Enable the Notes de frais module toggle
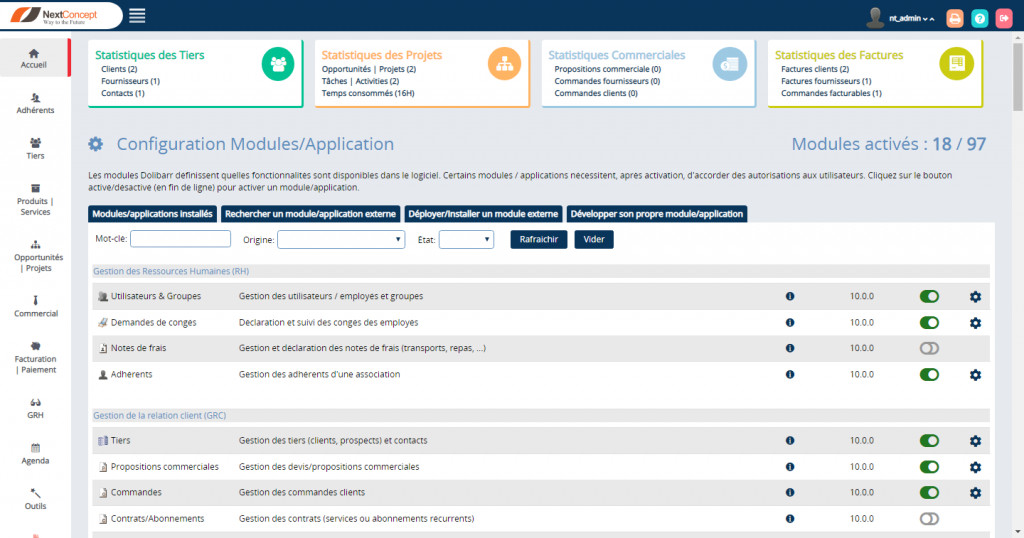 [929, 349]
